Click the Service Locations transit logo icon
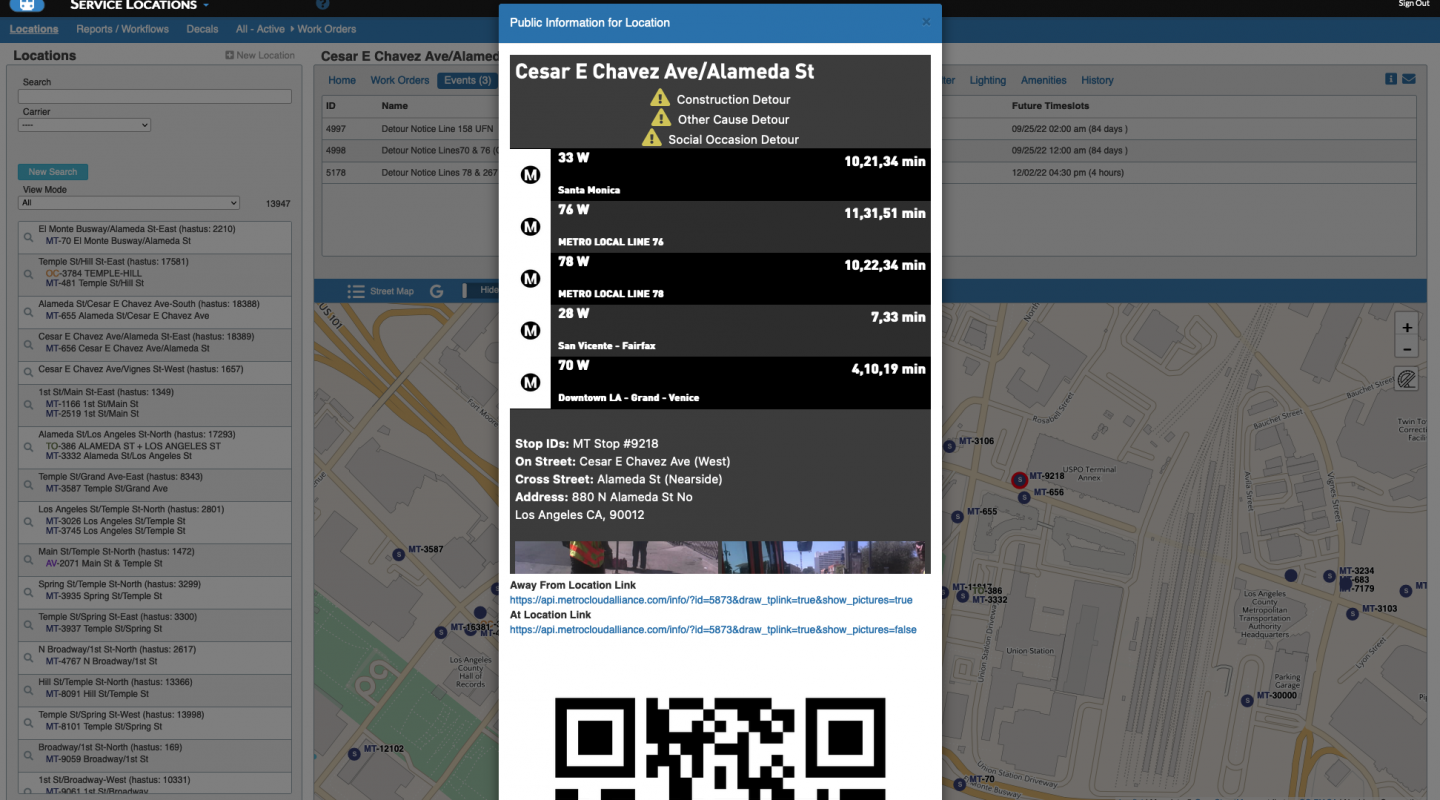 [x=26, y=5]
